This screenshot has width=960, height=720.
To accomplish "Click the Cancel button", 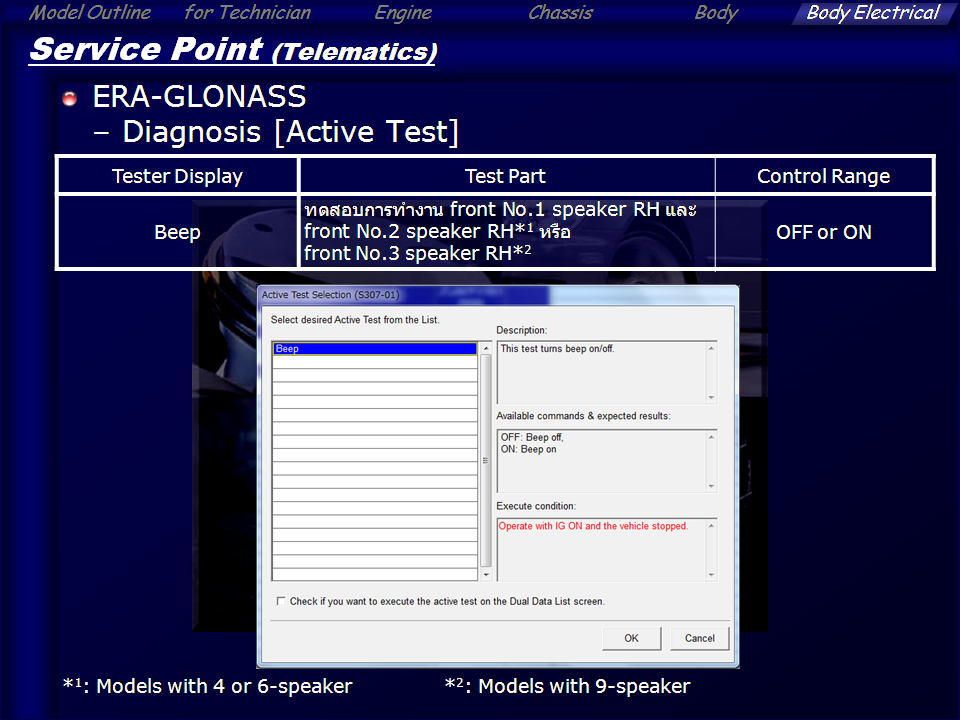I will coord(699,638).
